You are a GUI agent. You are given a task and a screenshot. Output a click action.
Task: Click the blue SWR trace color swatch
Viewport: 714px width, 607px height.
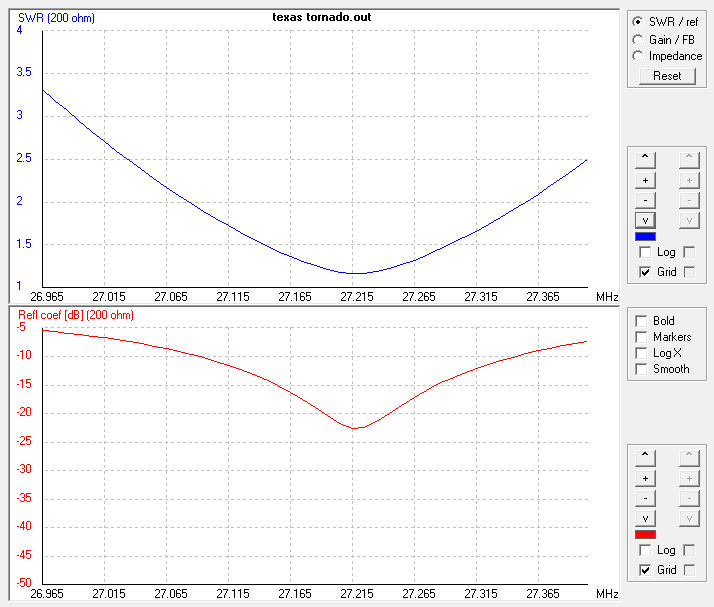[x=645, y=237]
